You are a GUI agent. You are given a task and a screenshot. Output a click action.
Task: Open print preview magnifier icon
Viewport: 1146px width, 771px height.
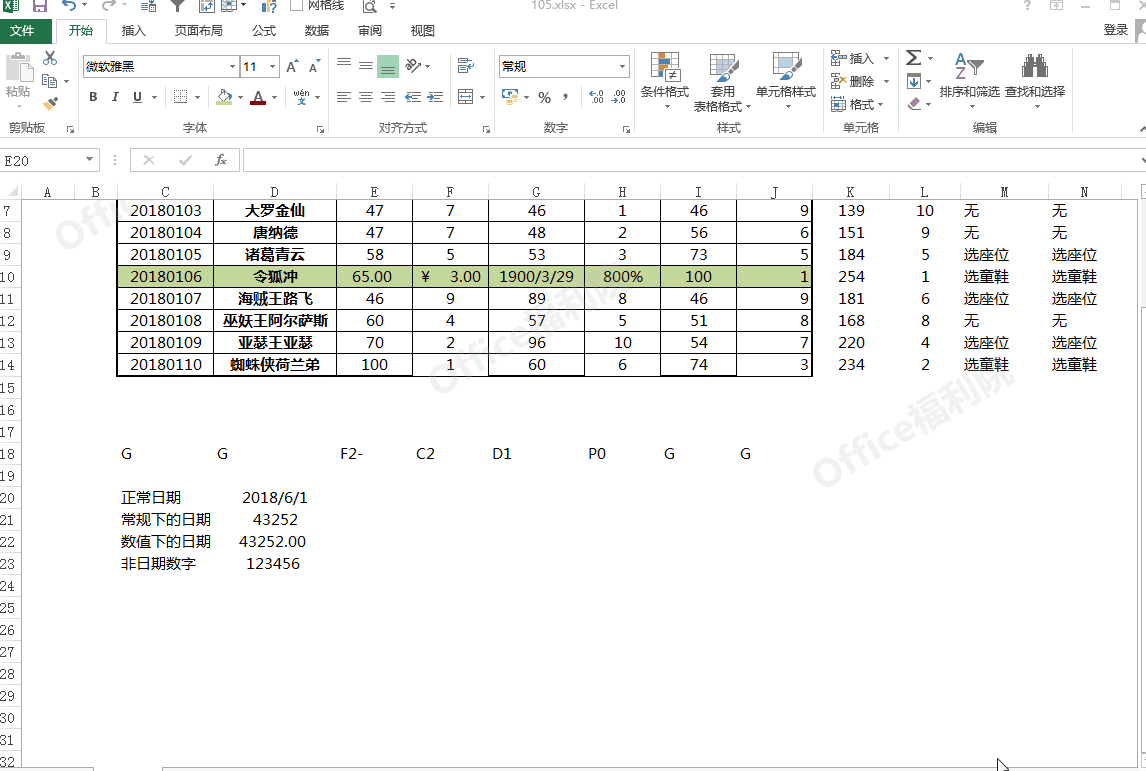(370, 7)
